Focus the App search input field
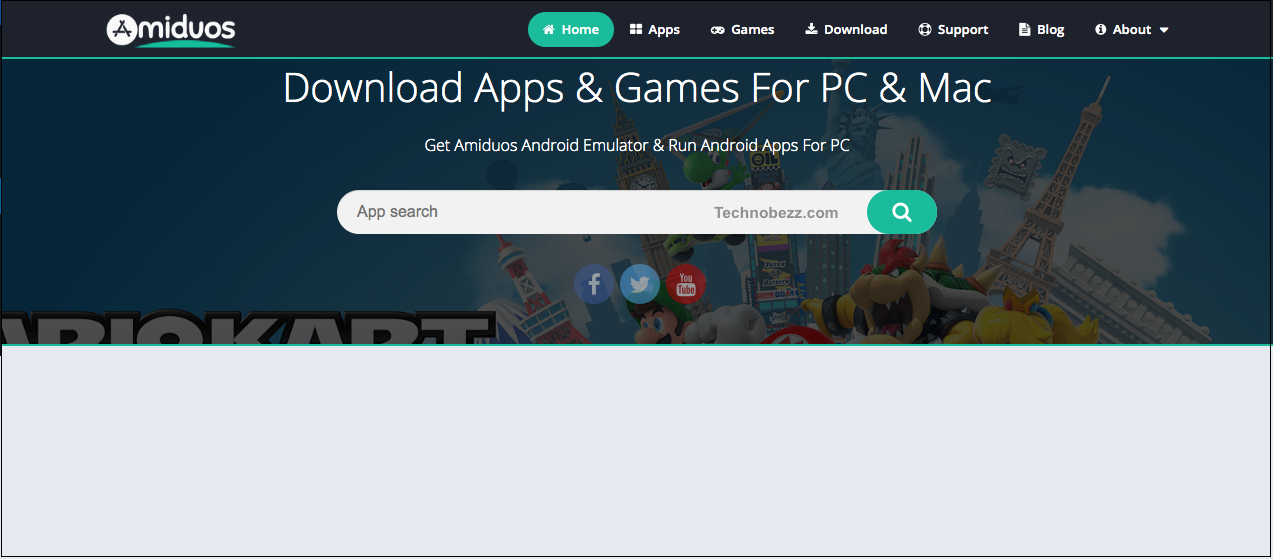This screenshot has height=559, width=1273. 602,212
